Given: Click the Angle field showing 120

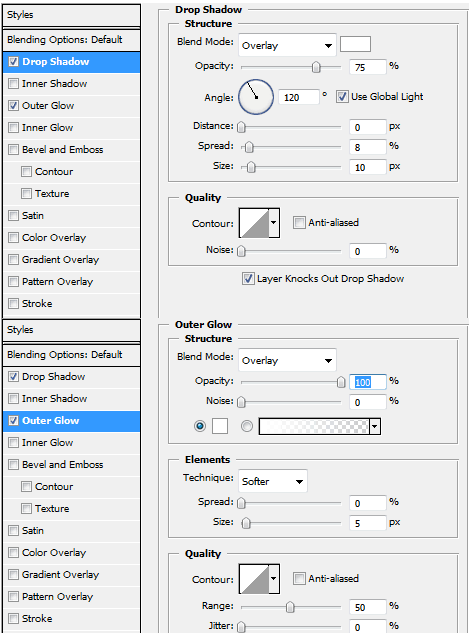Looking at the screenshot, I should [x=298, y=97].
